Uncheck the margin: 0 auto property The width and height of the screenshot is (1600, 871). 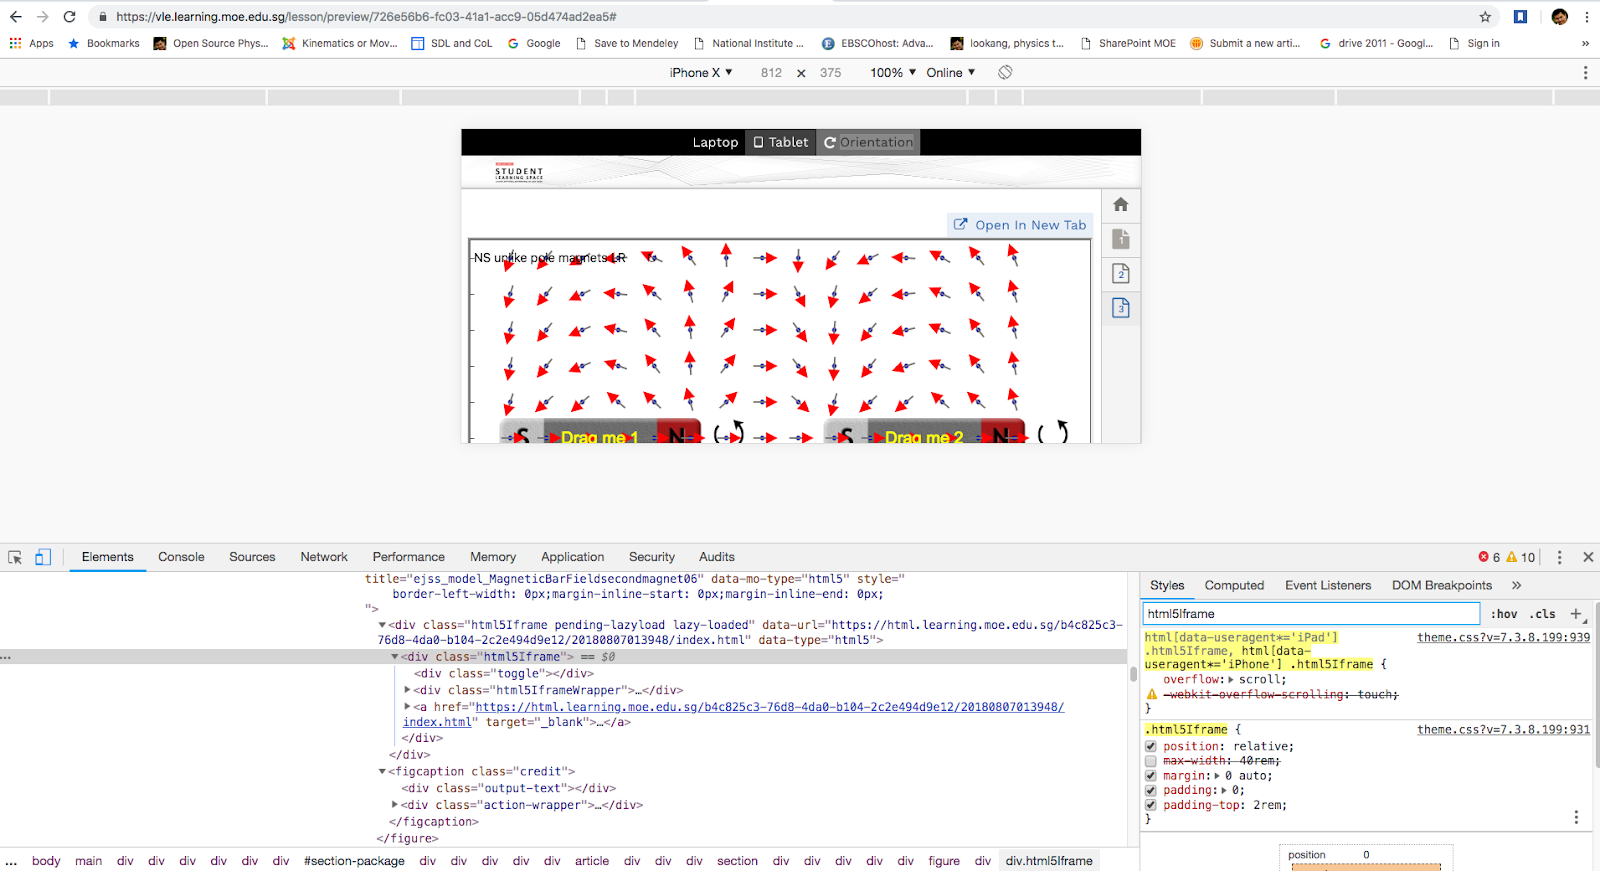pyautogui.click(x=1151, y=776)
